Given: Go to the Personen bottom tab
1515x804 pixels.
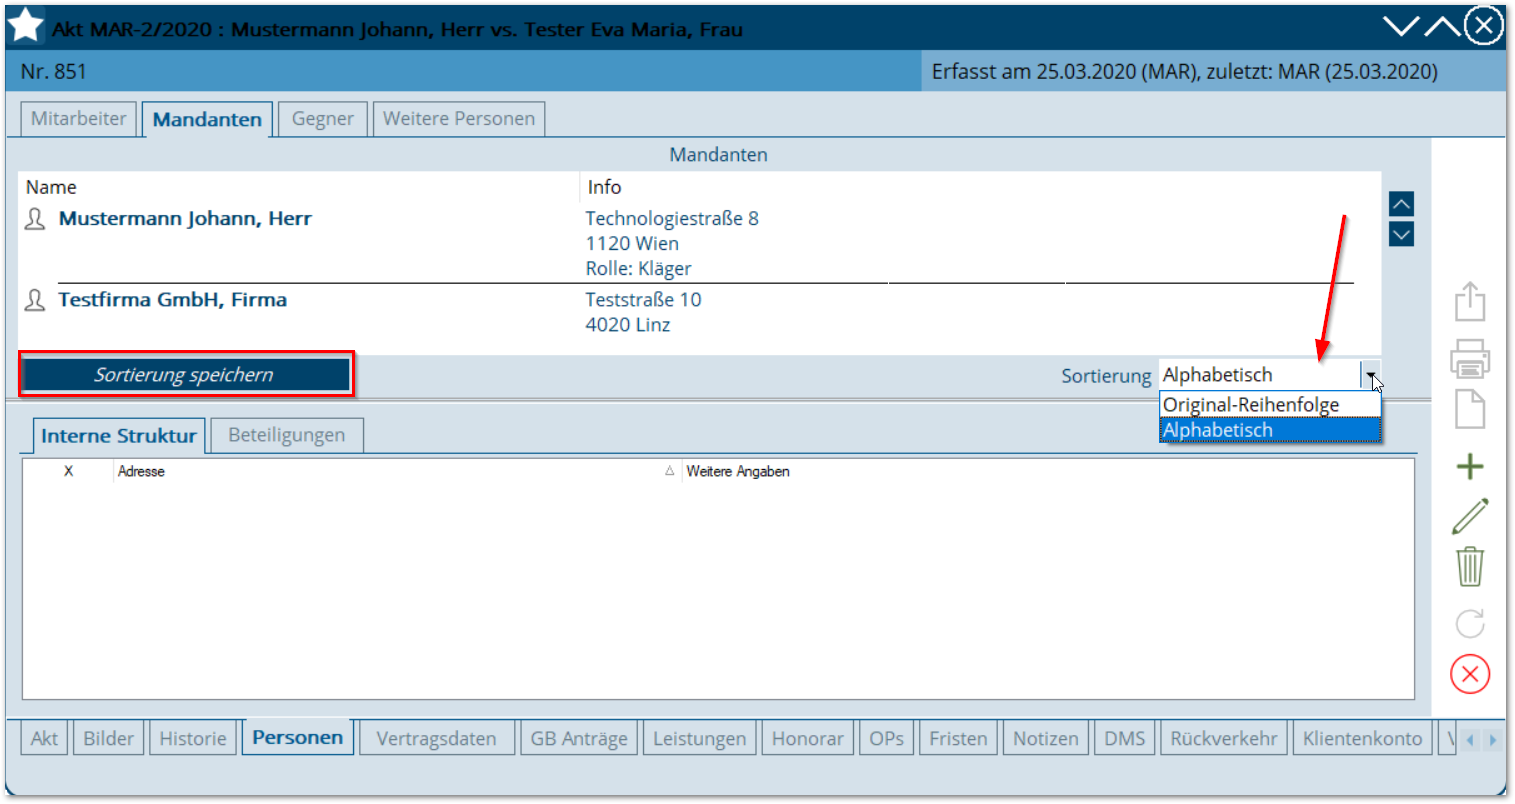Looking at the screenshot, I should [x=298, y=737].
